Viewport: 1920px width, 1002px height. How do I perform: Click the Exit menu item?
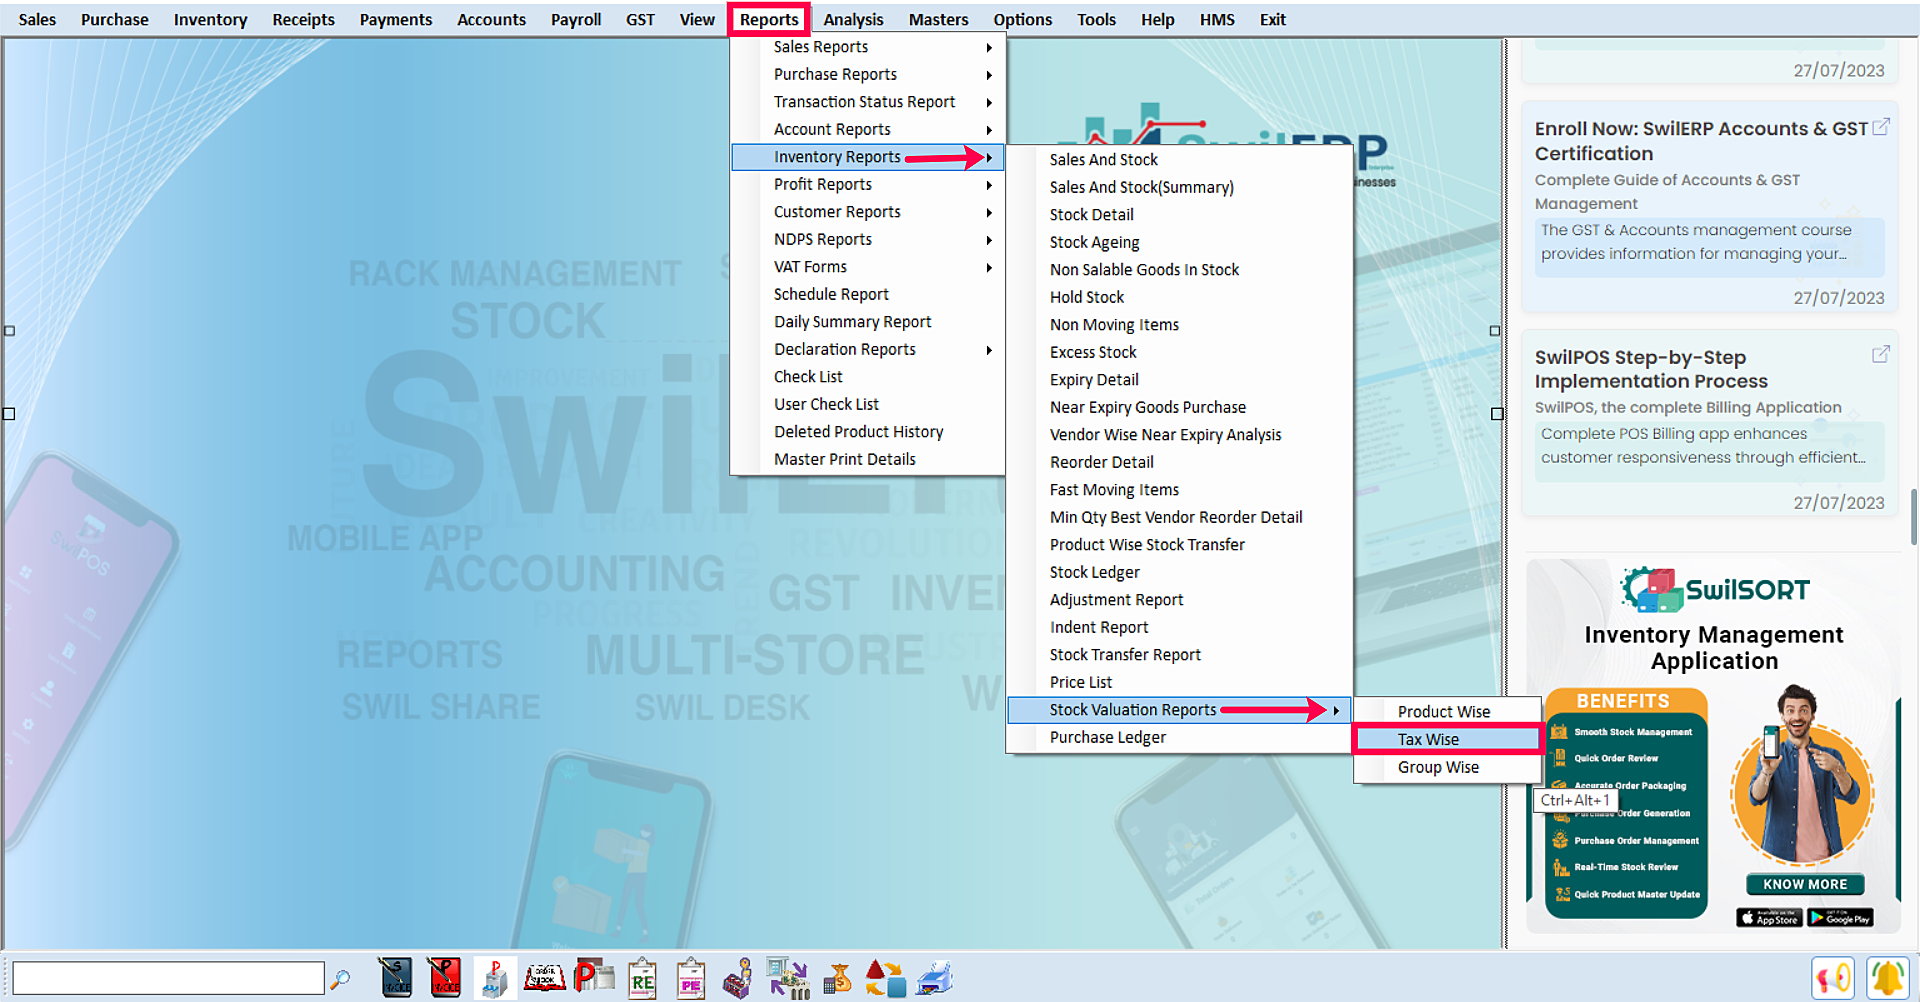coord(1272,19)
